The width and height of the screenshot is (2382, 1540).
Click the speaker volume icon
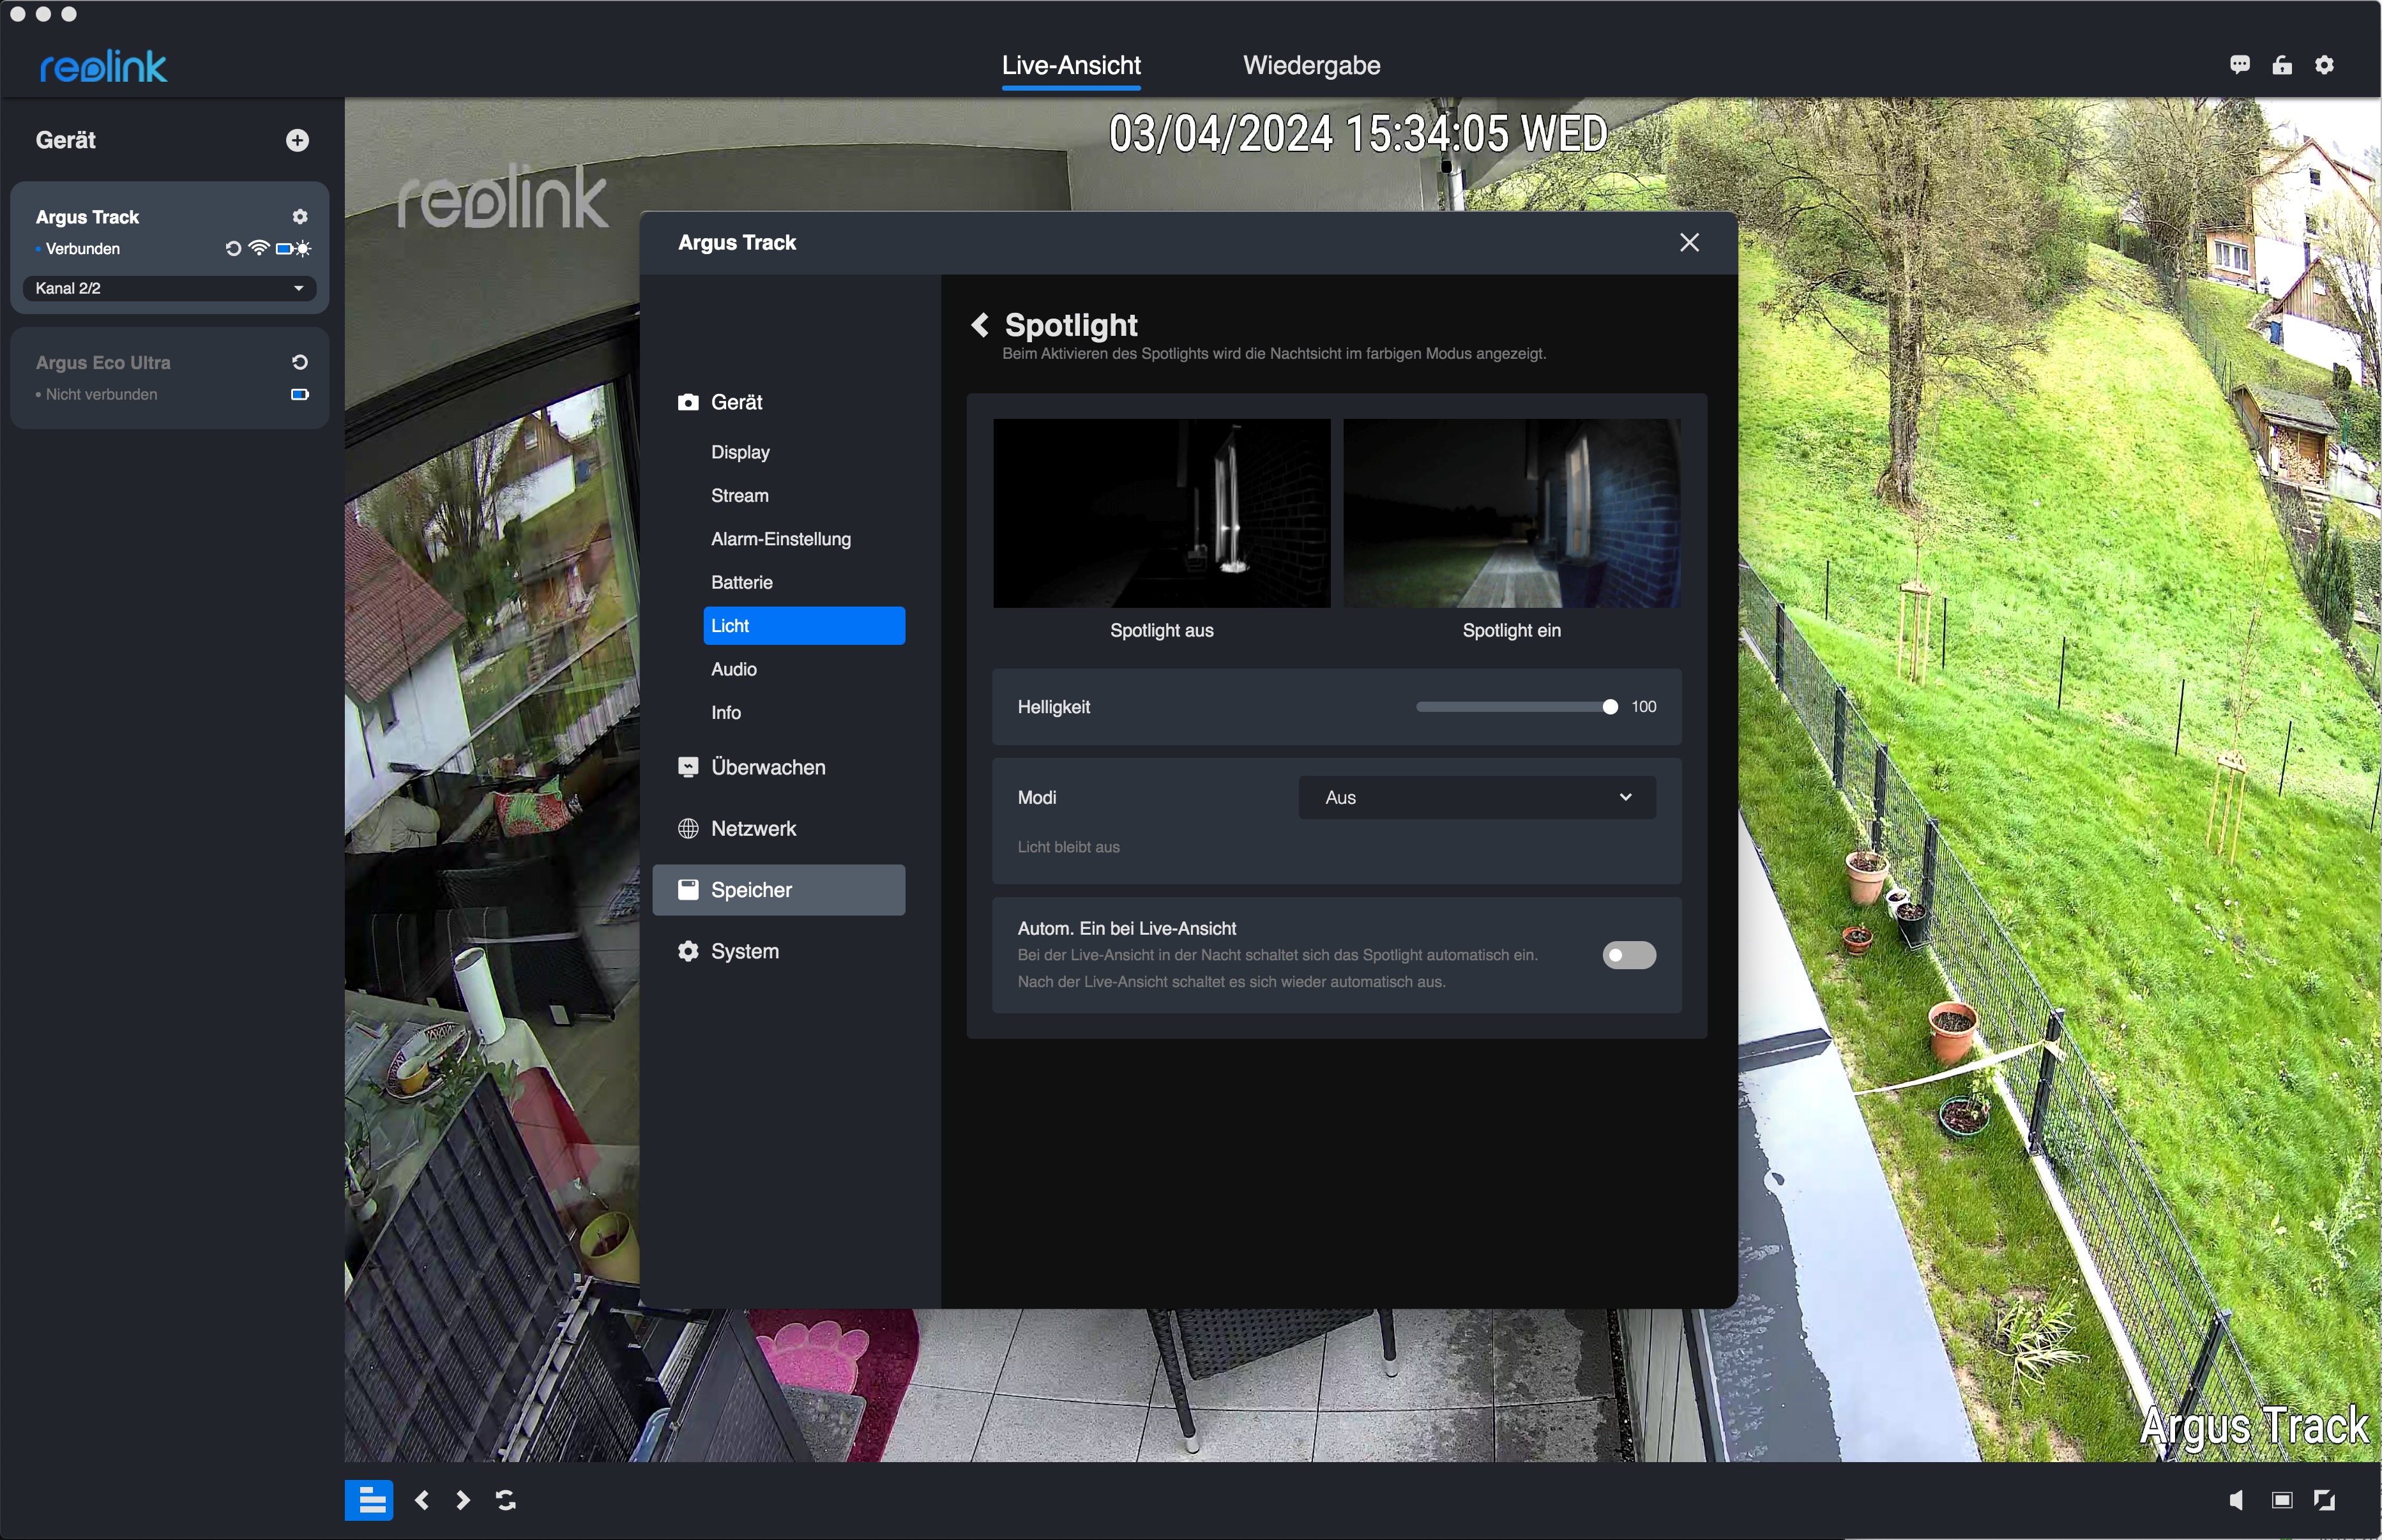point(2236,1499)
